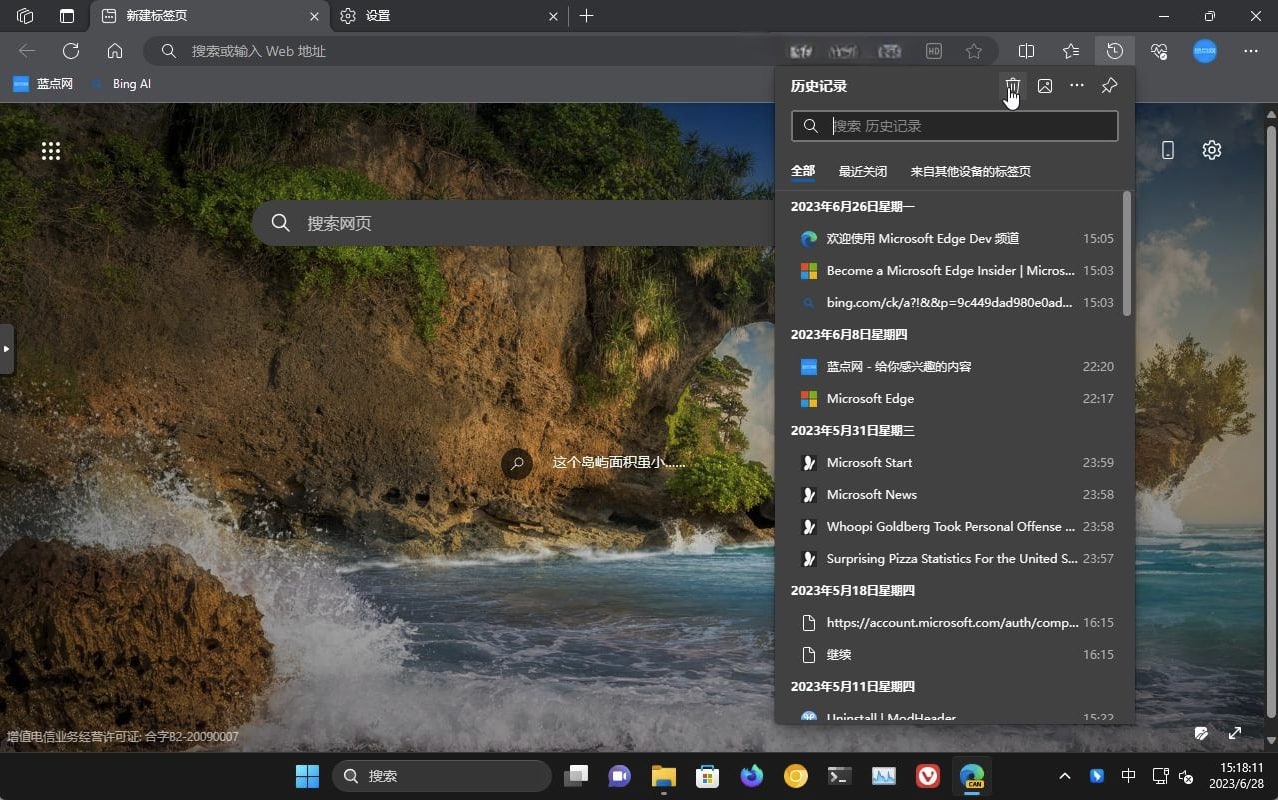
Task: Open 蓝点网 from the favorites bar
Action: point(43,84)
